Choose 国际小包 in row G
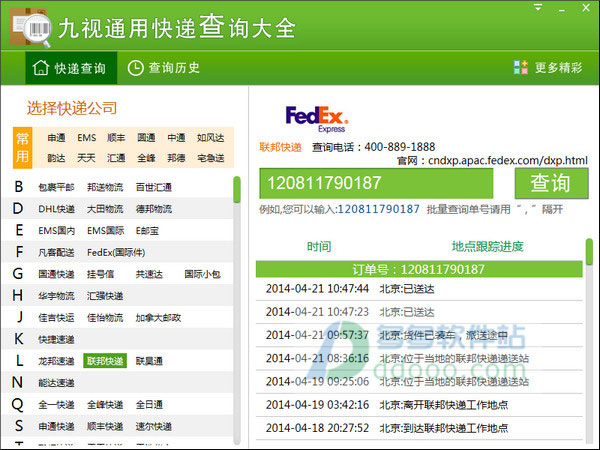Image resolution: width=600 pixels, height=450 pixels. 202,274
